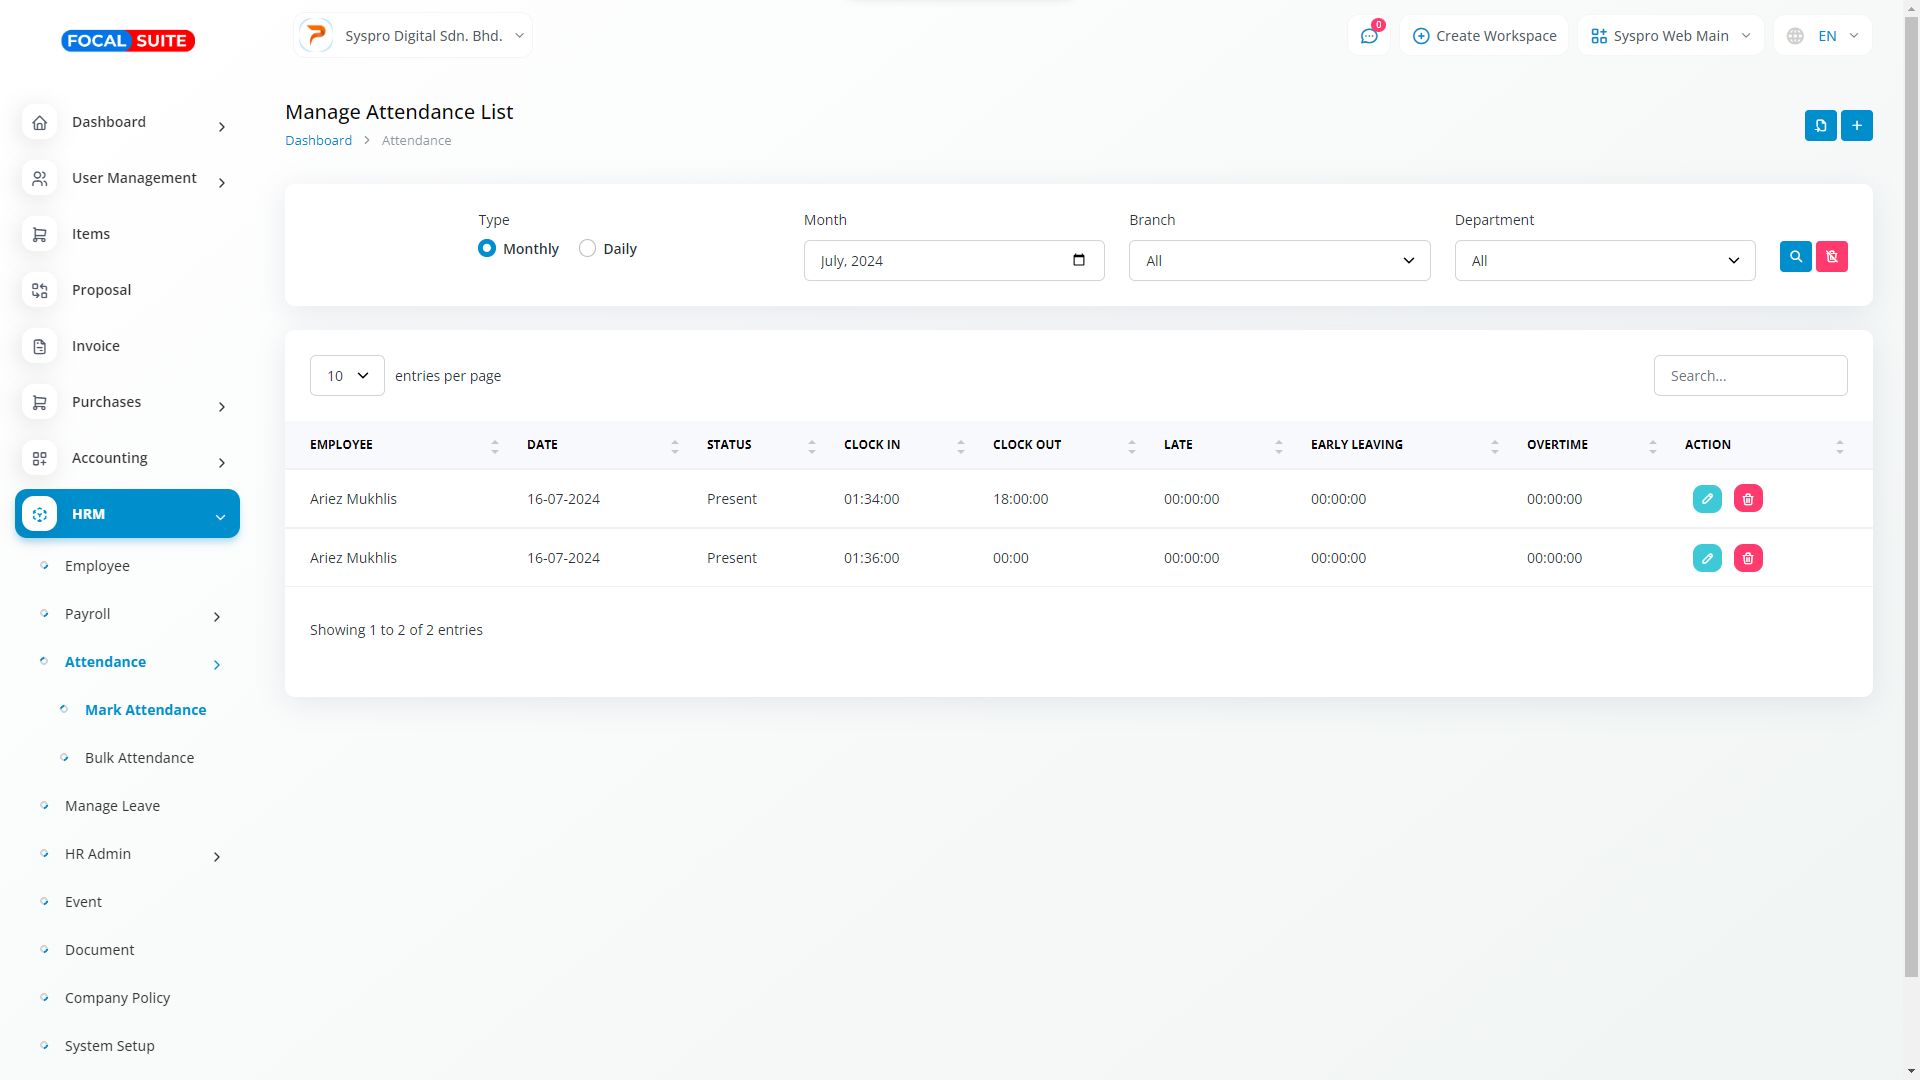Open the EN language dropdown
The width and height of the screenshot is (1920, 1080).
1822,36
